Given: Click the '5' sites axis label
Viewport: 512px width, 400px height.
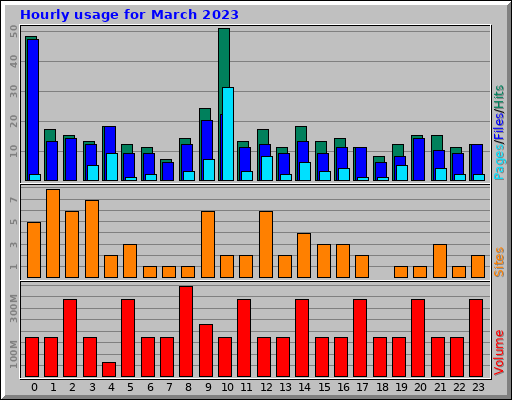Looking at the screenshot, I should tap(14, 222).
